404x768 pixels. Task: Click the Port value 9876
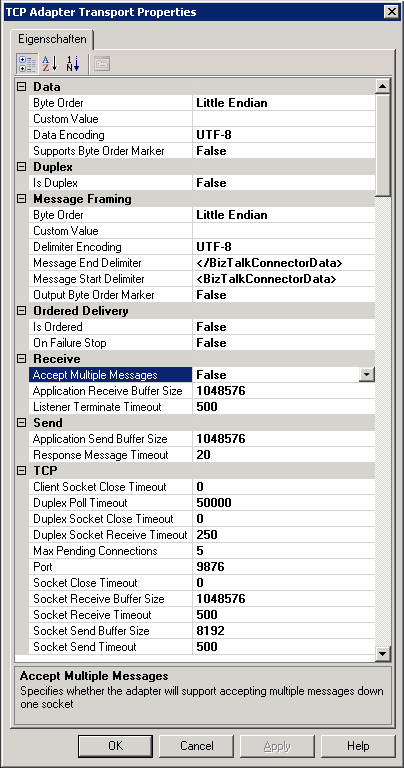point(284,567)
